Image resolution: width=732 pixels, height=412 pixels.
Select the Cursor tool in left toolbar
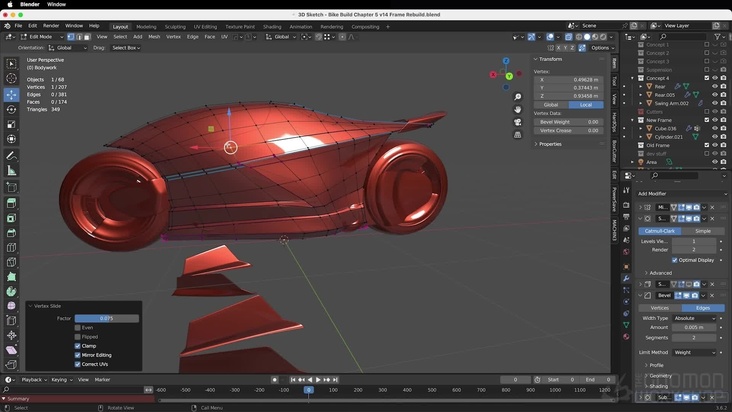click(x=12, y=78)
